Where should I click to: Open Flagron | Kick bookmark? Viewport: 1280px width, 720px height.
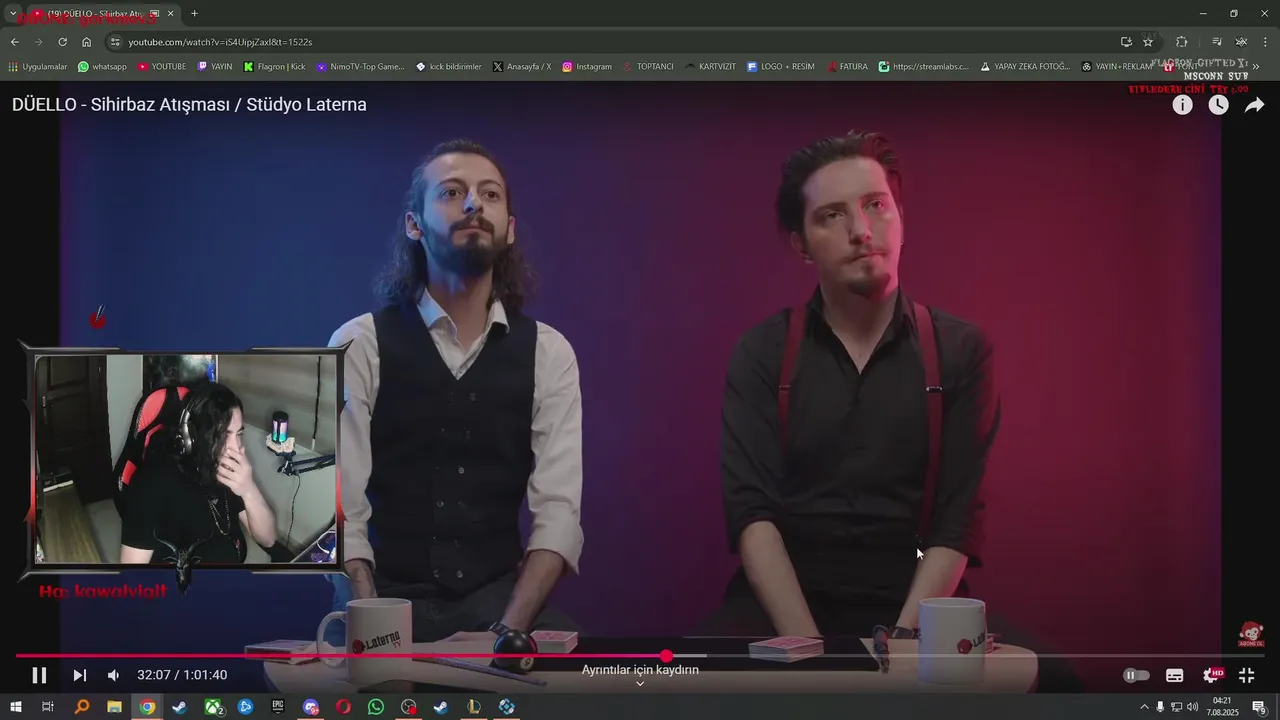pyautogui.click(x=274, y=67)
